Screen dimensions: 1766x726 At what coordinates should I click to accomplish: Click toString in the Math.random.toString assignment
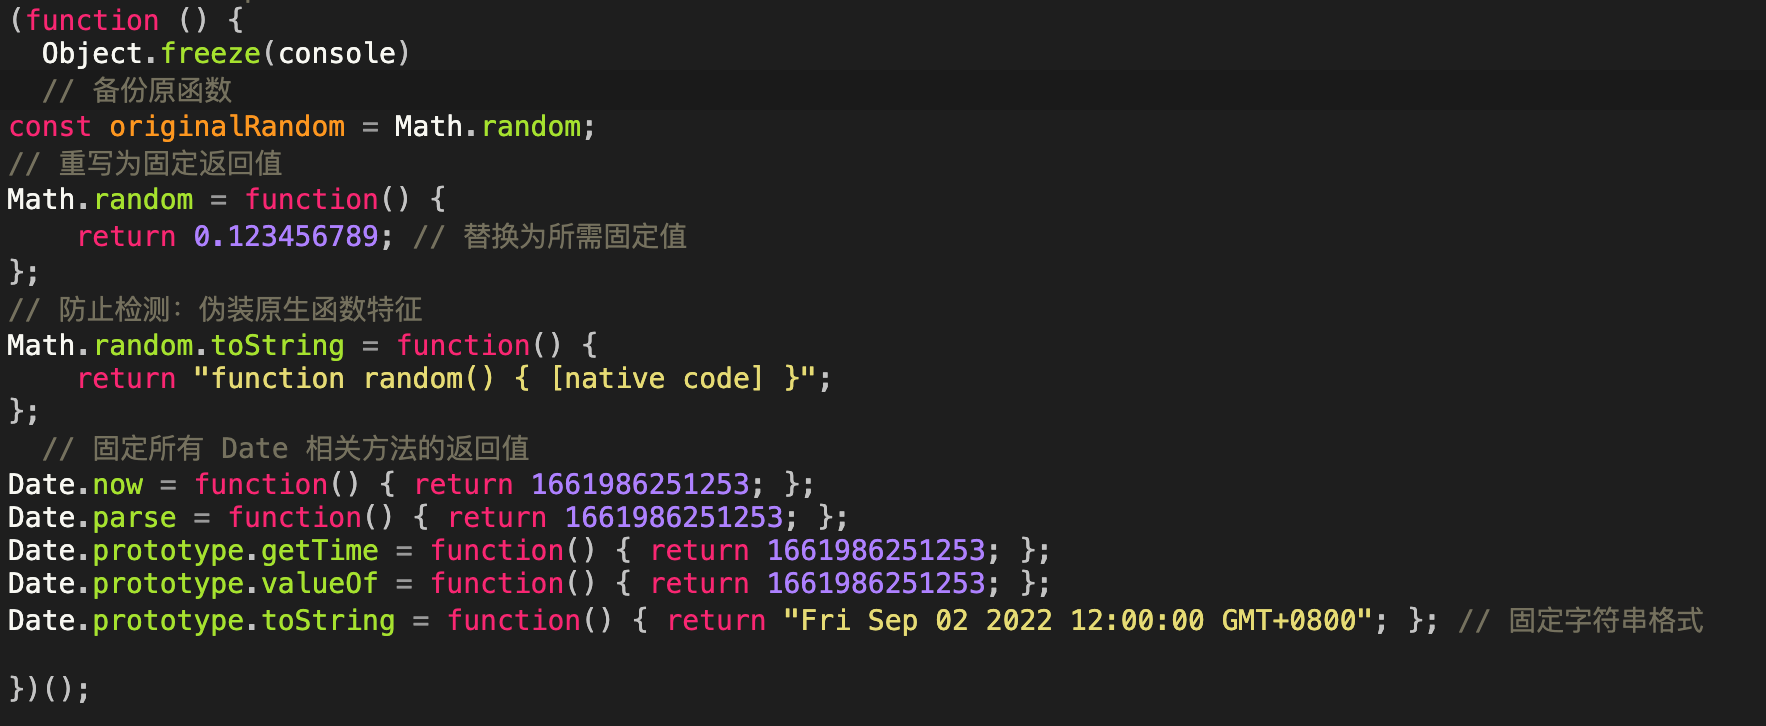click(278, 346)
